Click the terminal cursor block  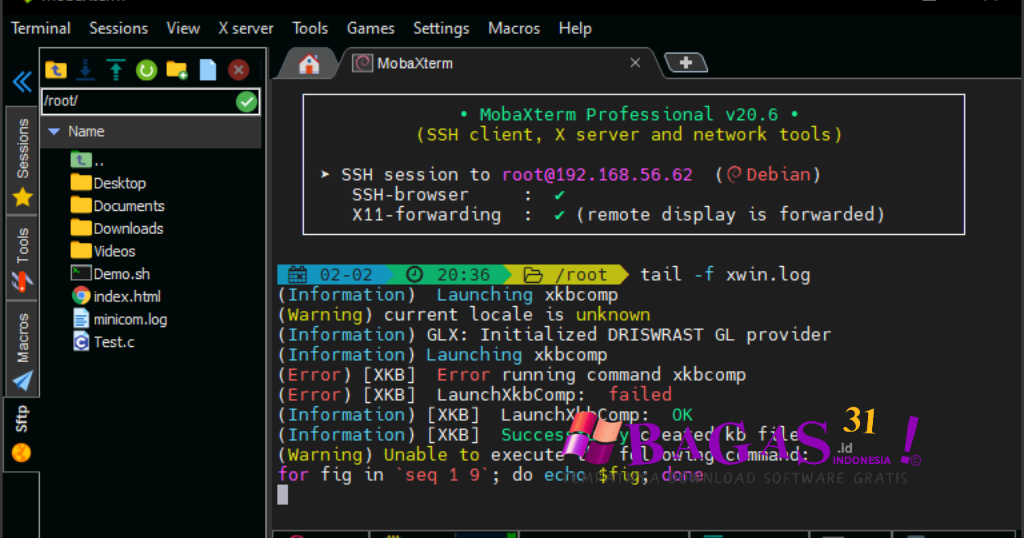tap(282, 494)
